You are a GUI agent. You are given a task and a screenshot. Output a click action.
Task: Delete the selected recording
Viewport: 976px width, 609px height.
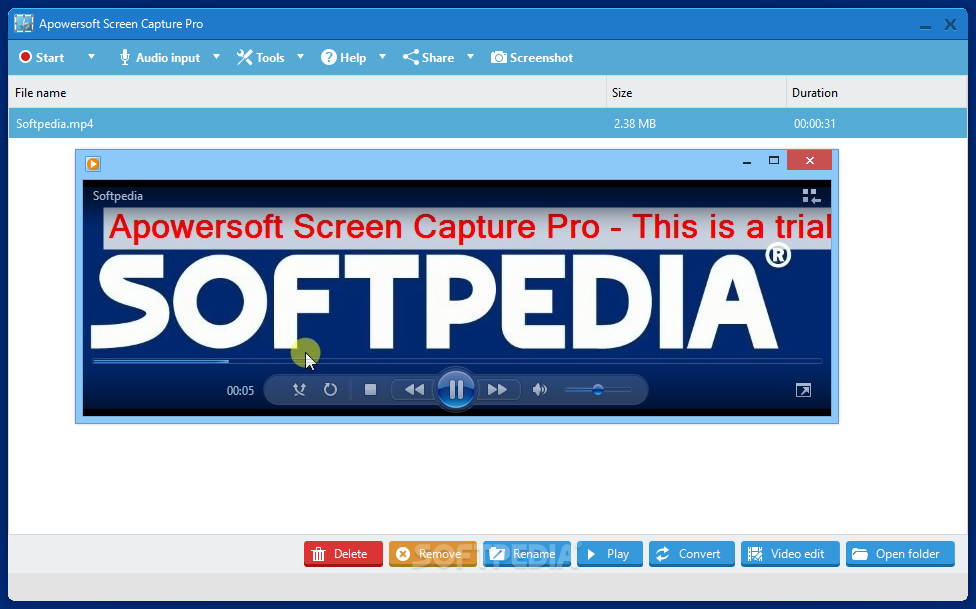[x=343, y=554]
